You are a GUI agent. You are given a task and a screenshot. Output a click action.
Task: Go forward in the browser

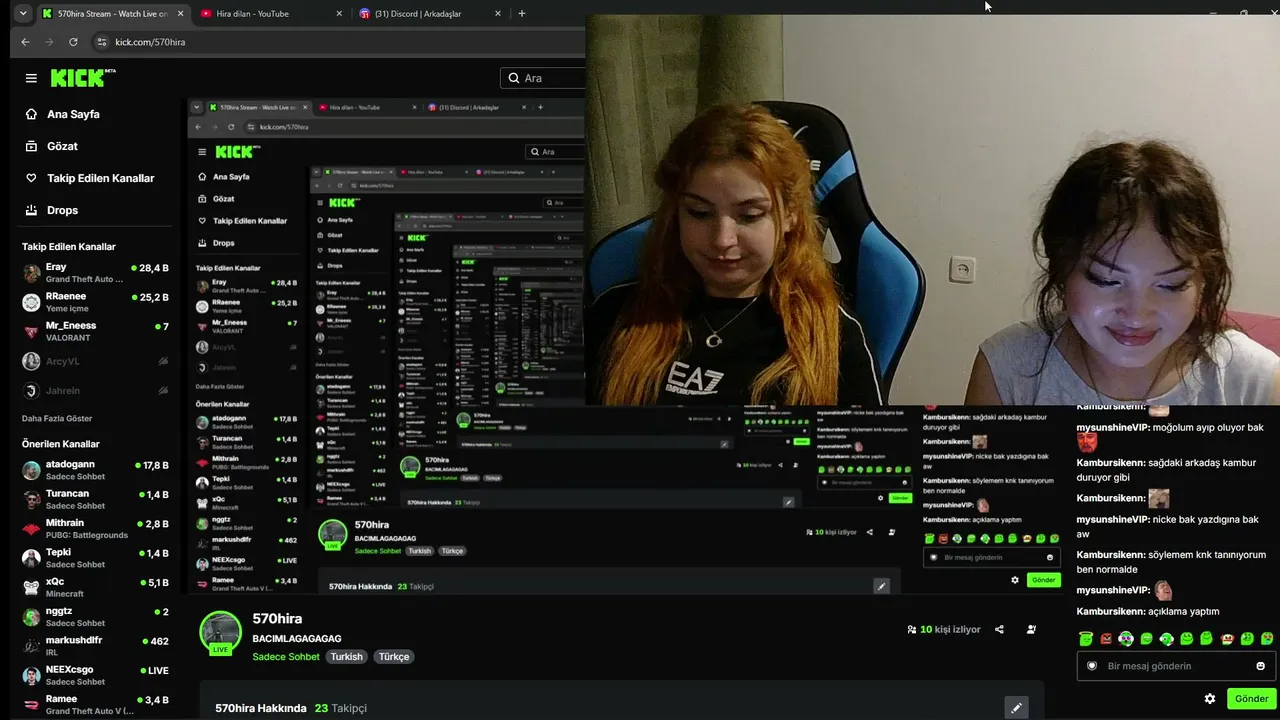coord(50,42)
